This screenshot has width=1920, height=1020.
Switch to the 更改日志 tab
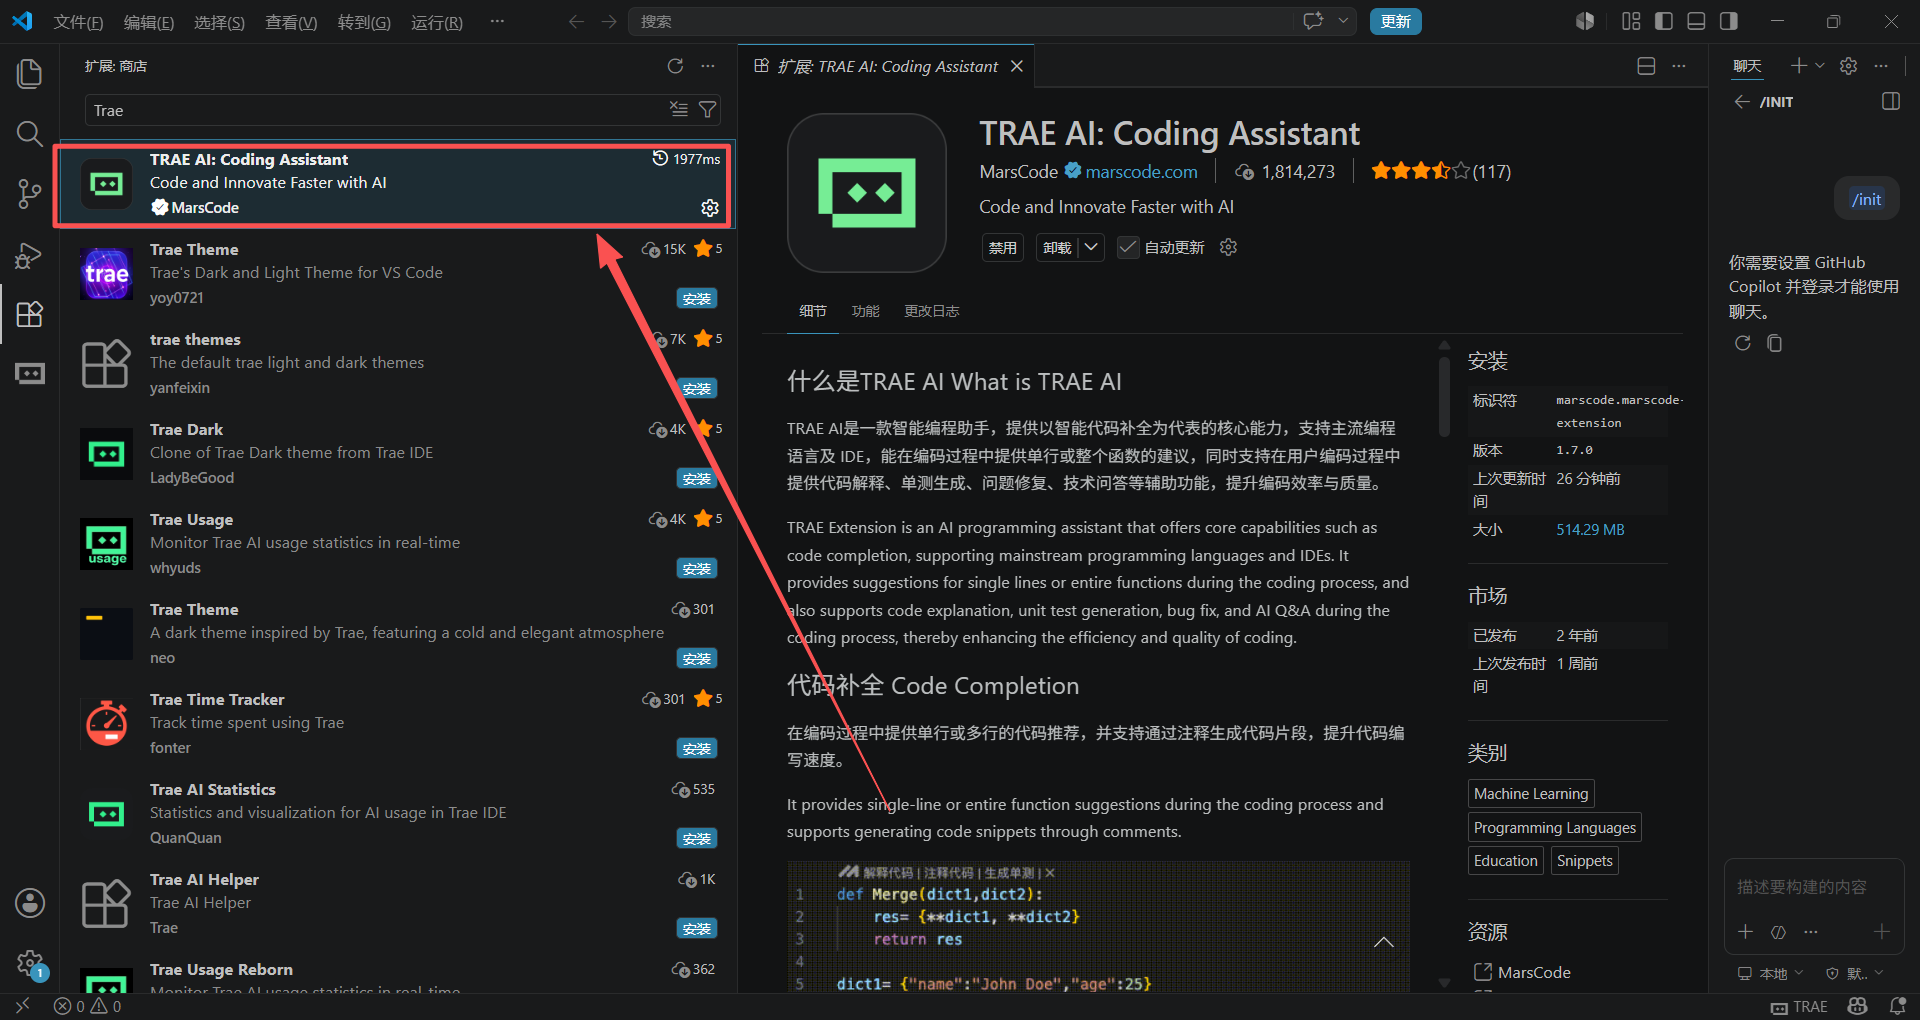(931, 311)
